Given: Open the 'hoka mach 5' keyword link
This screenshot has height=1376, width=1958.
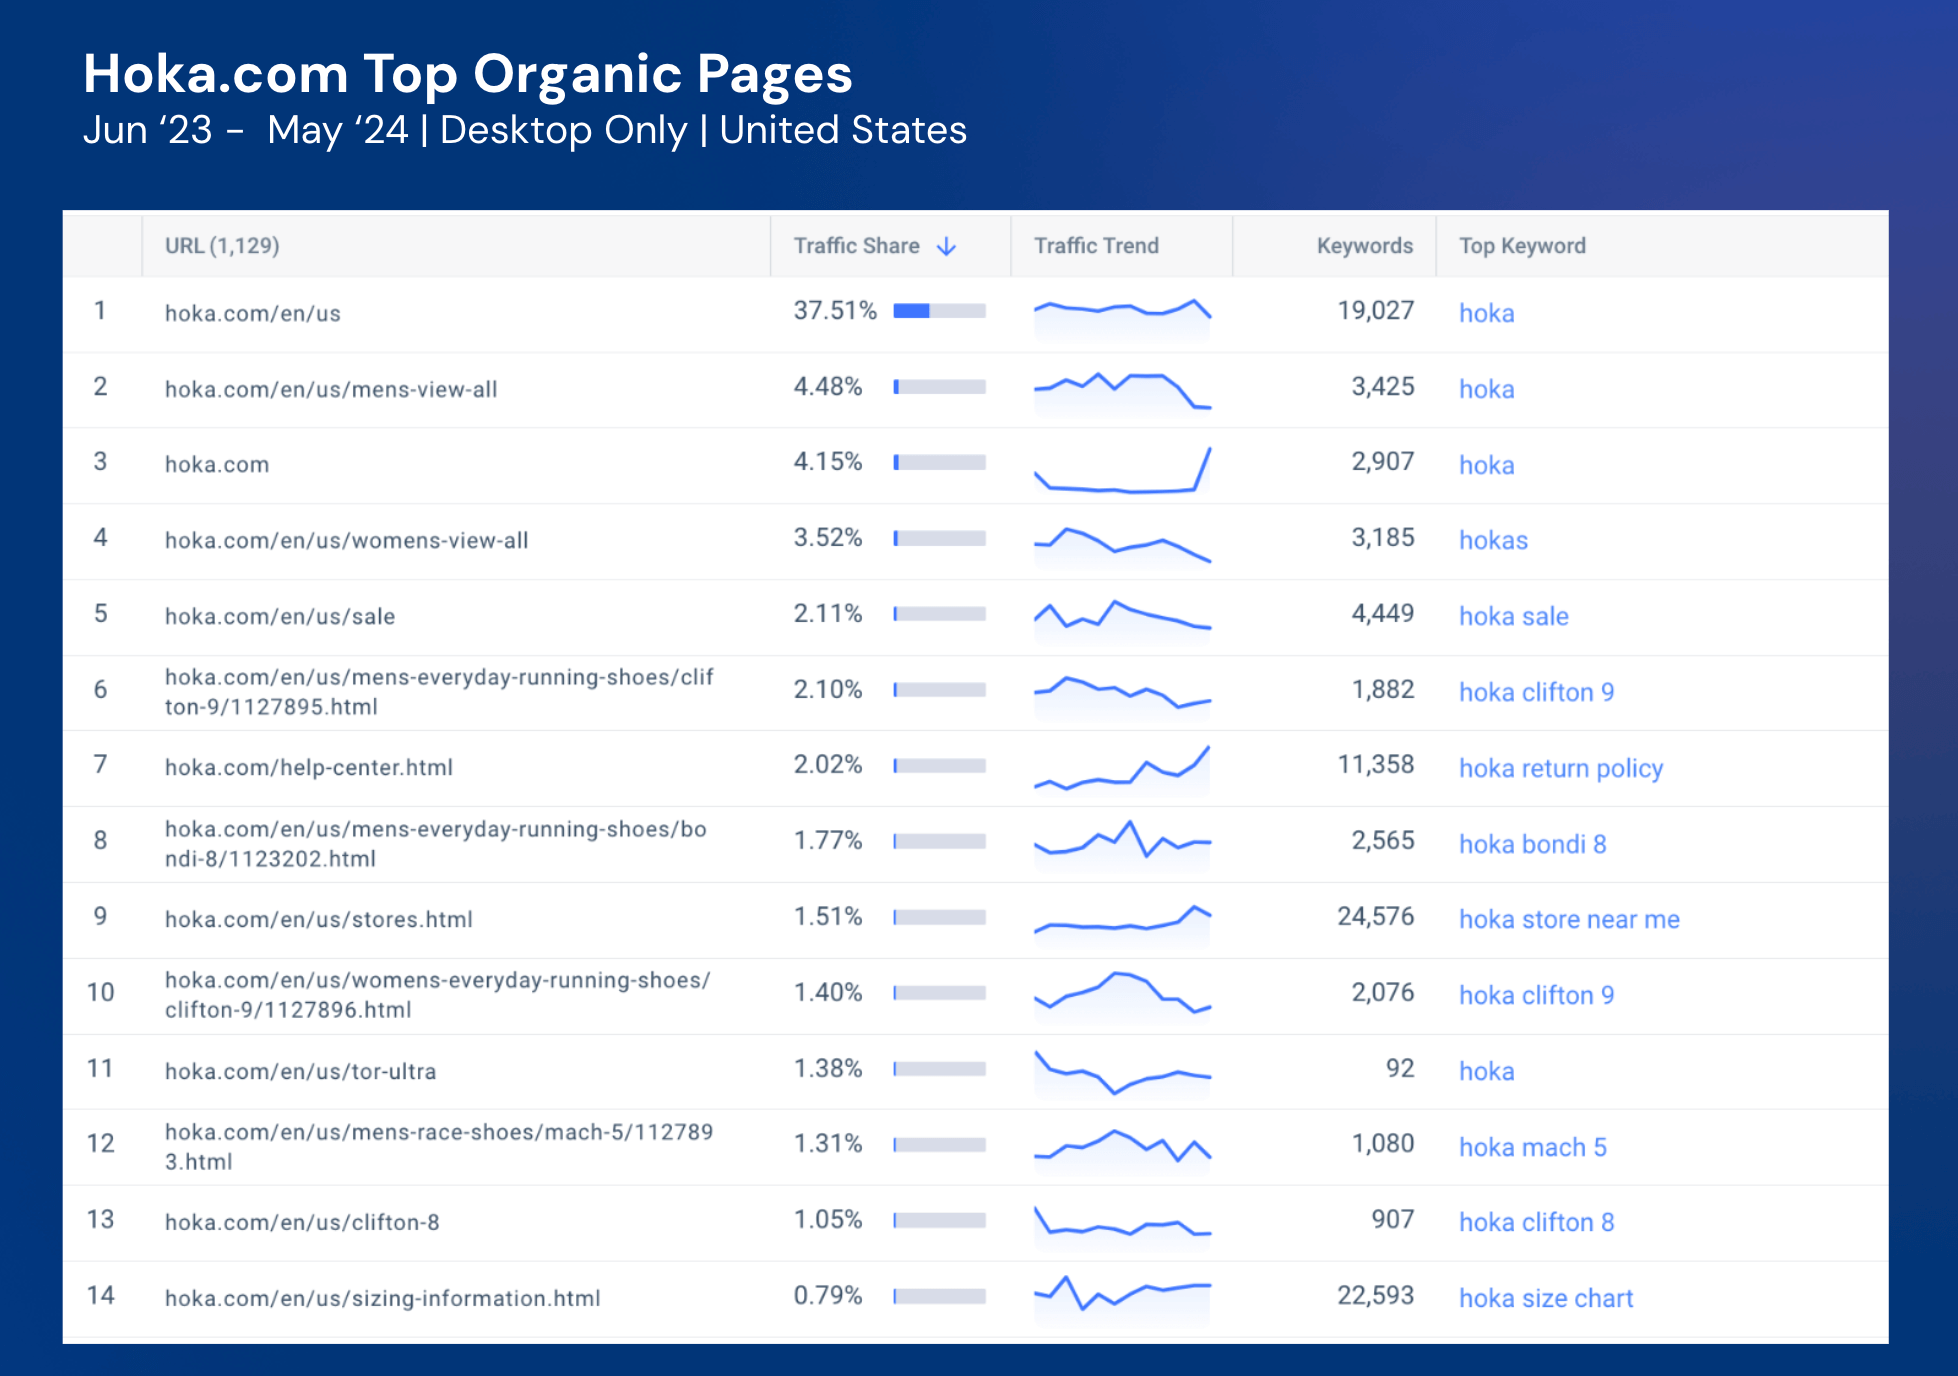Looking at the screenshot, I should click(1532, 1147).
